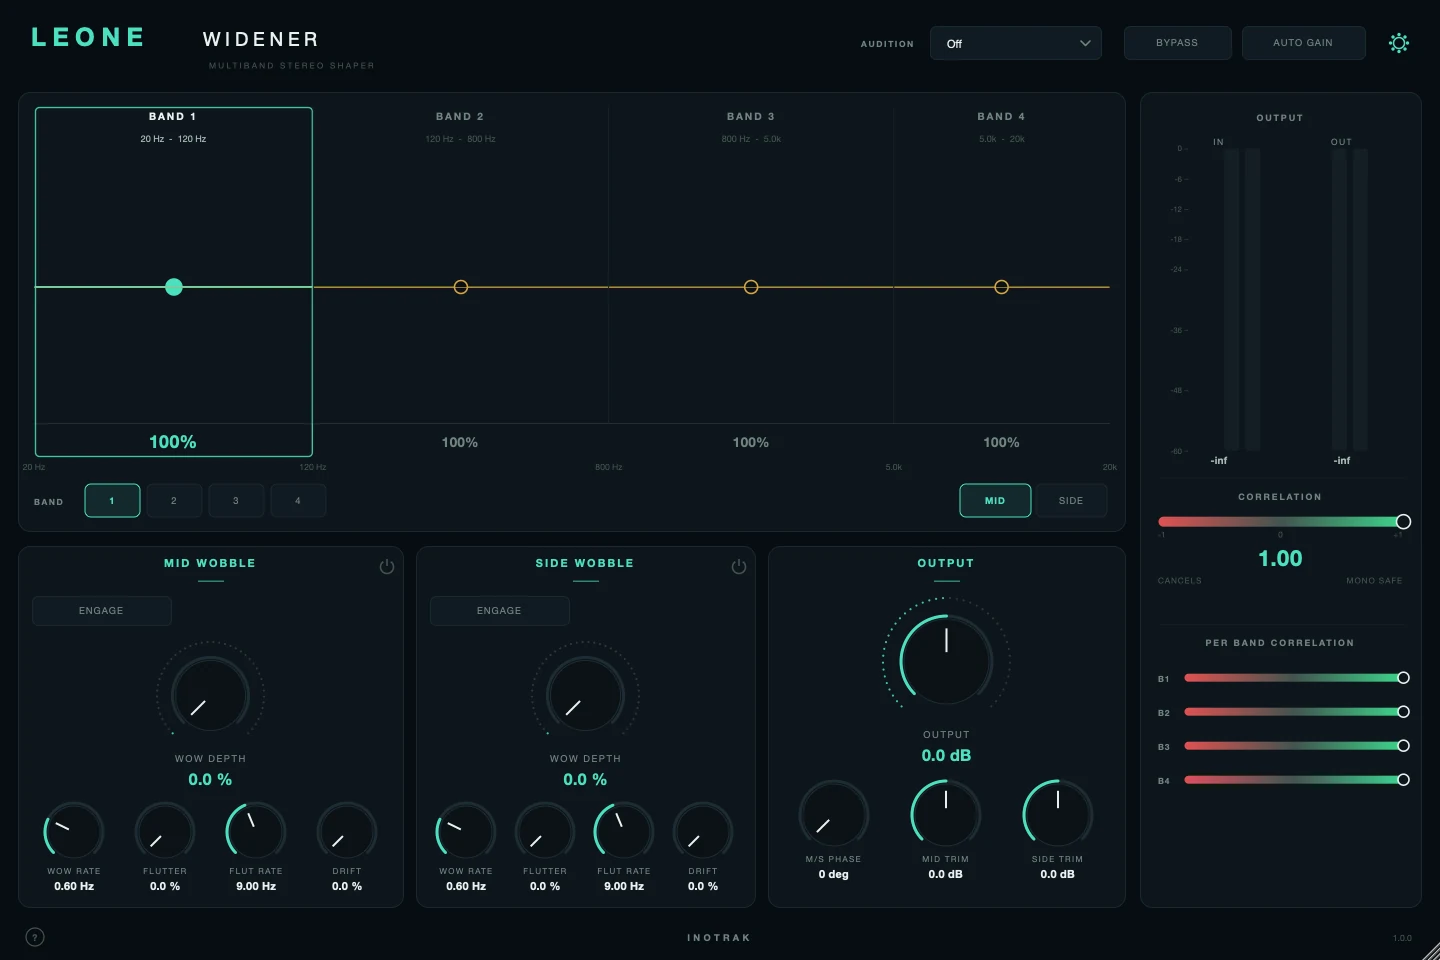Click the Side Wobble Drift knob
Viewport: 1440px width, 960px height.
pos(703,831)
